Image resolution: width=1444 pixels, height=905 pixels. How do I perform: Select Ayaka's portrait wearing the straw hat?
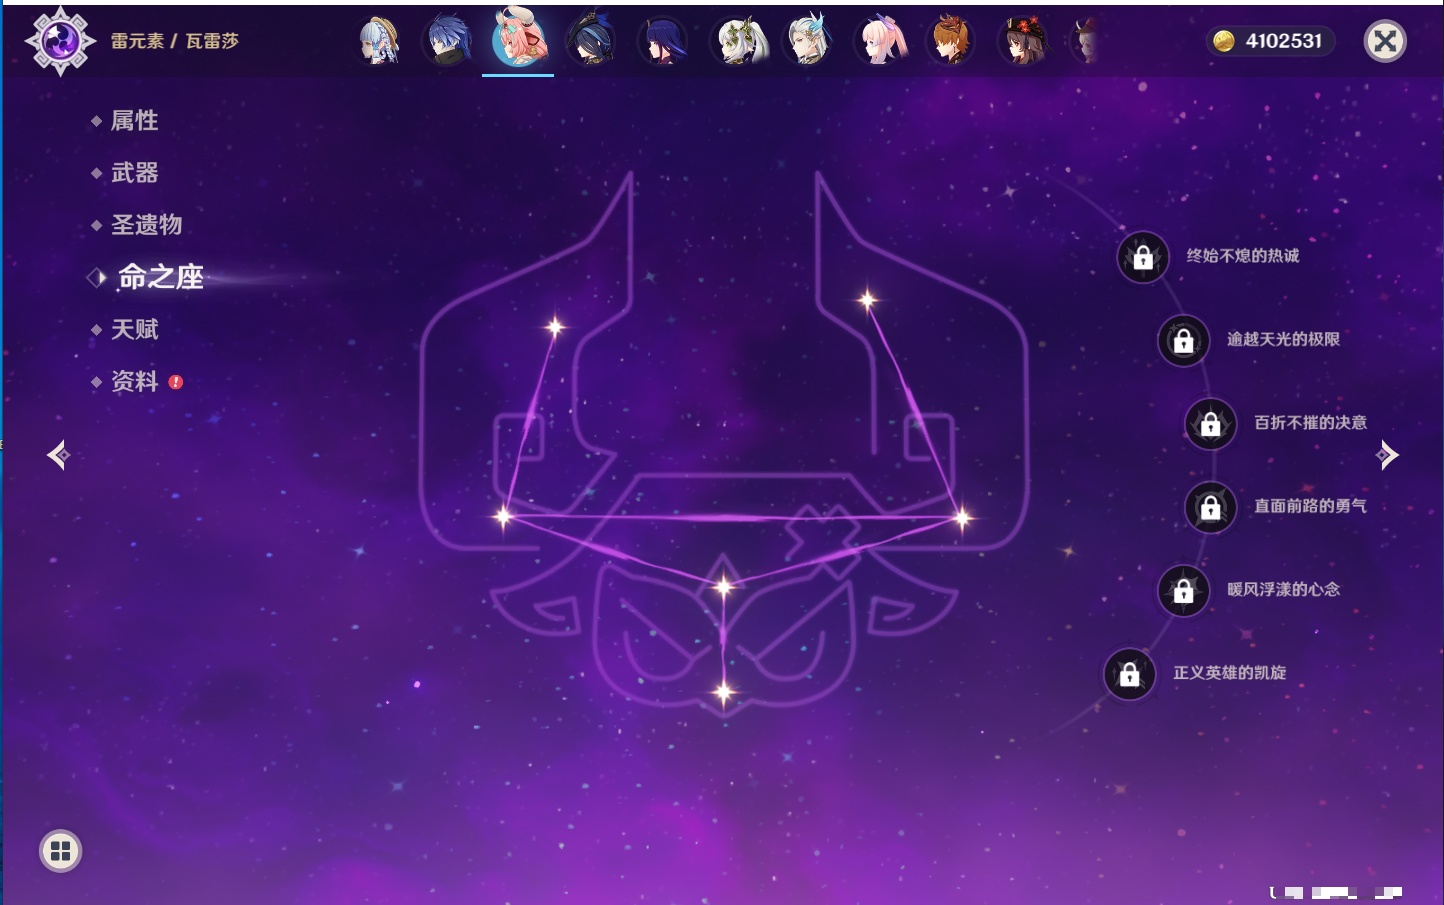[x=379, y=41]
